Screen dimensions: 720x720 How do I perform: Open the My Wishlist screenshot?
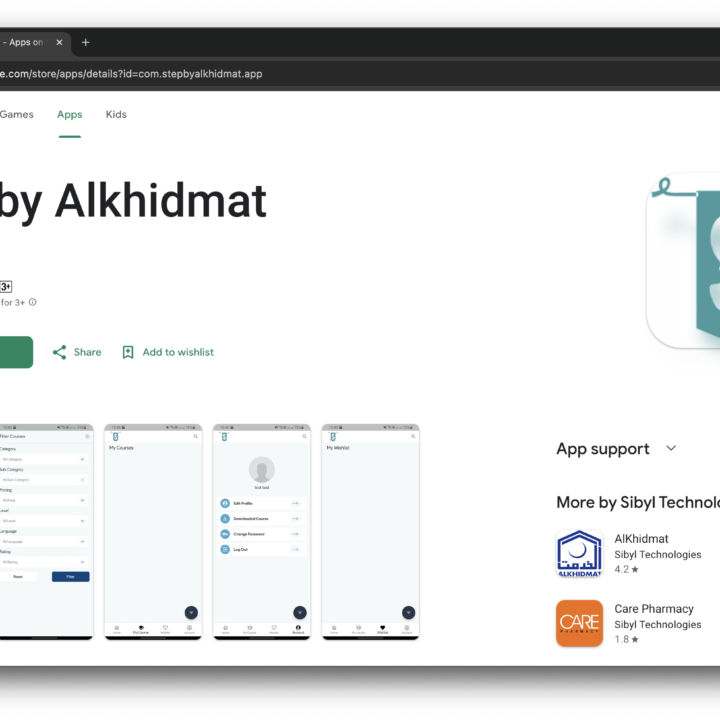pos(371,532)
